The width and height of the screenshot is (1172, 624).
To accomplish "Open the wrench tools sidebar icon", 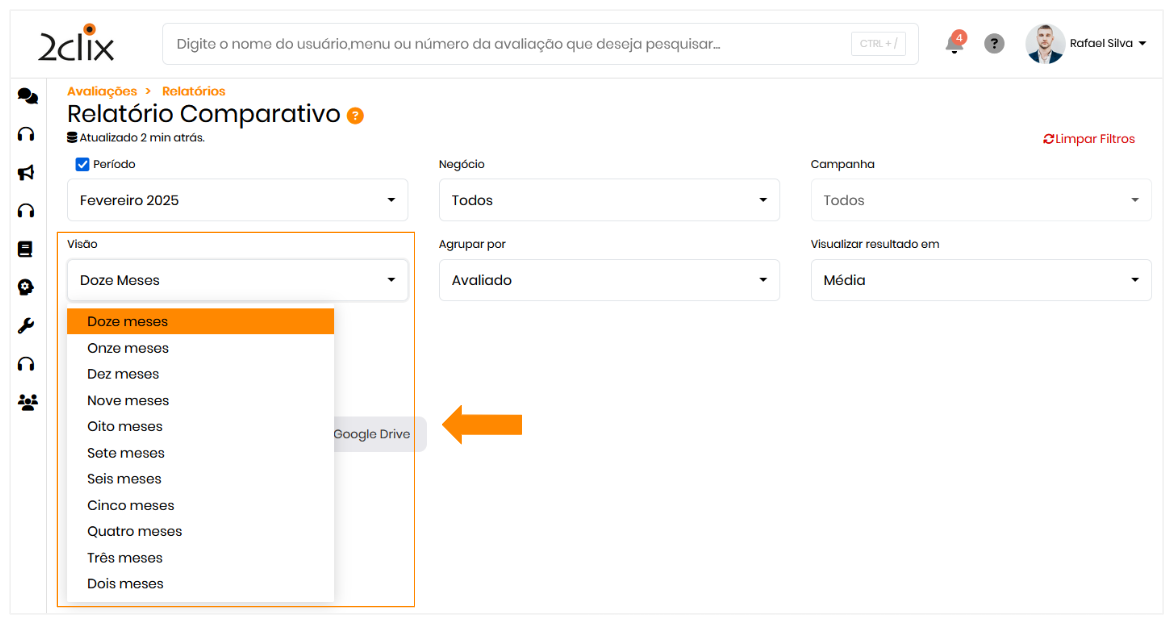I will coord(27,326).
